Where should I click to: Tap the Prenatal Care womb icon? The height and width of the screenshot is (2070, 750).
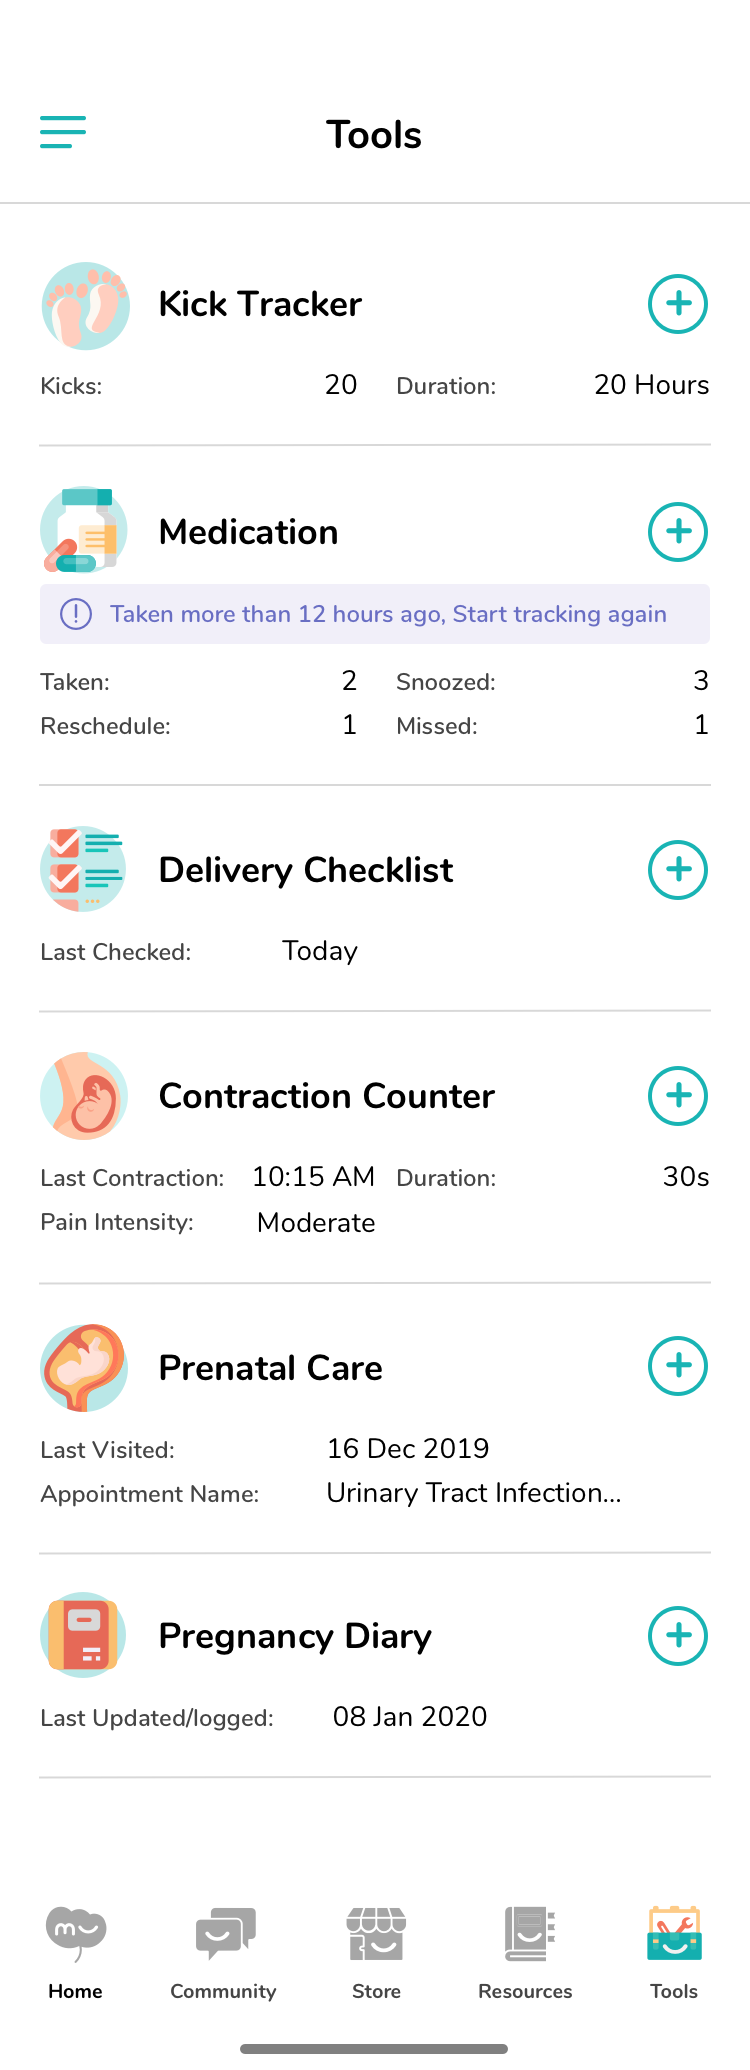tap(85, 1367)
